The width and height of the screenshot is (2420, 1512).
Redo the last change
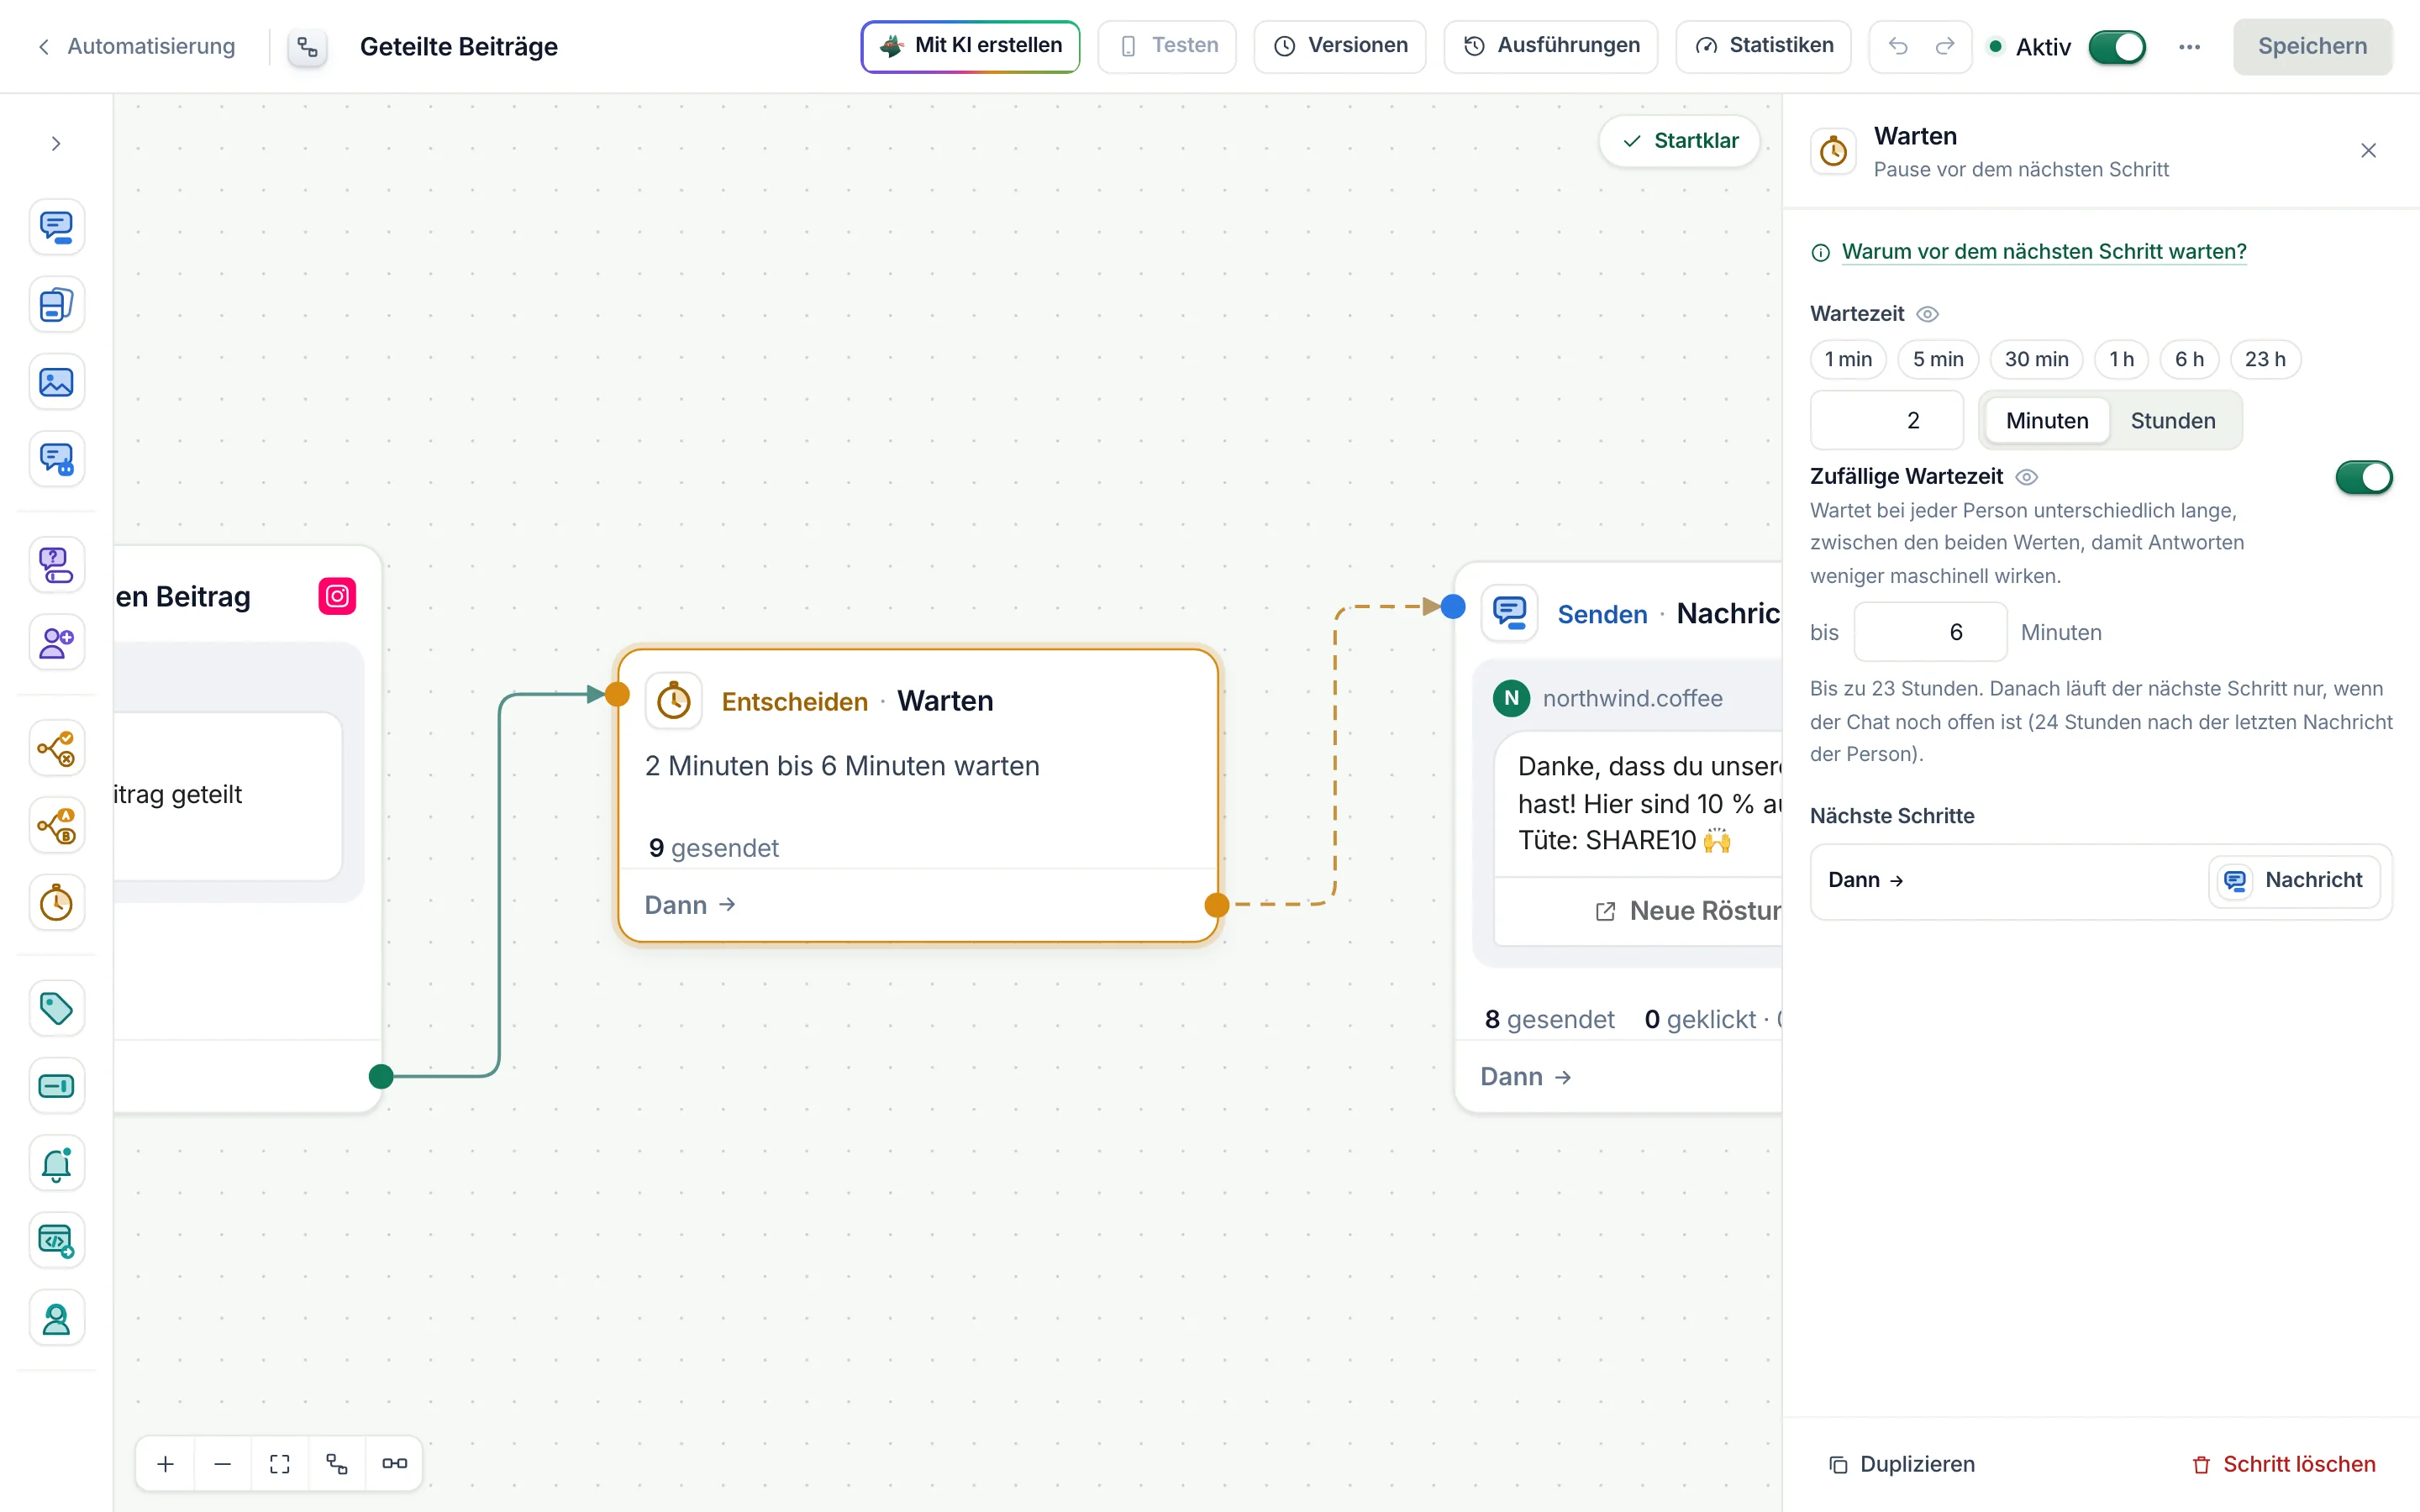[1945, 46]
